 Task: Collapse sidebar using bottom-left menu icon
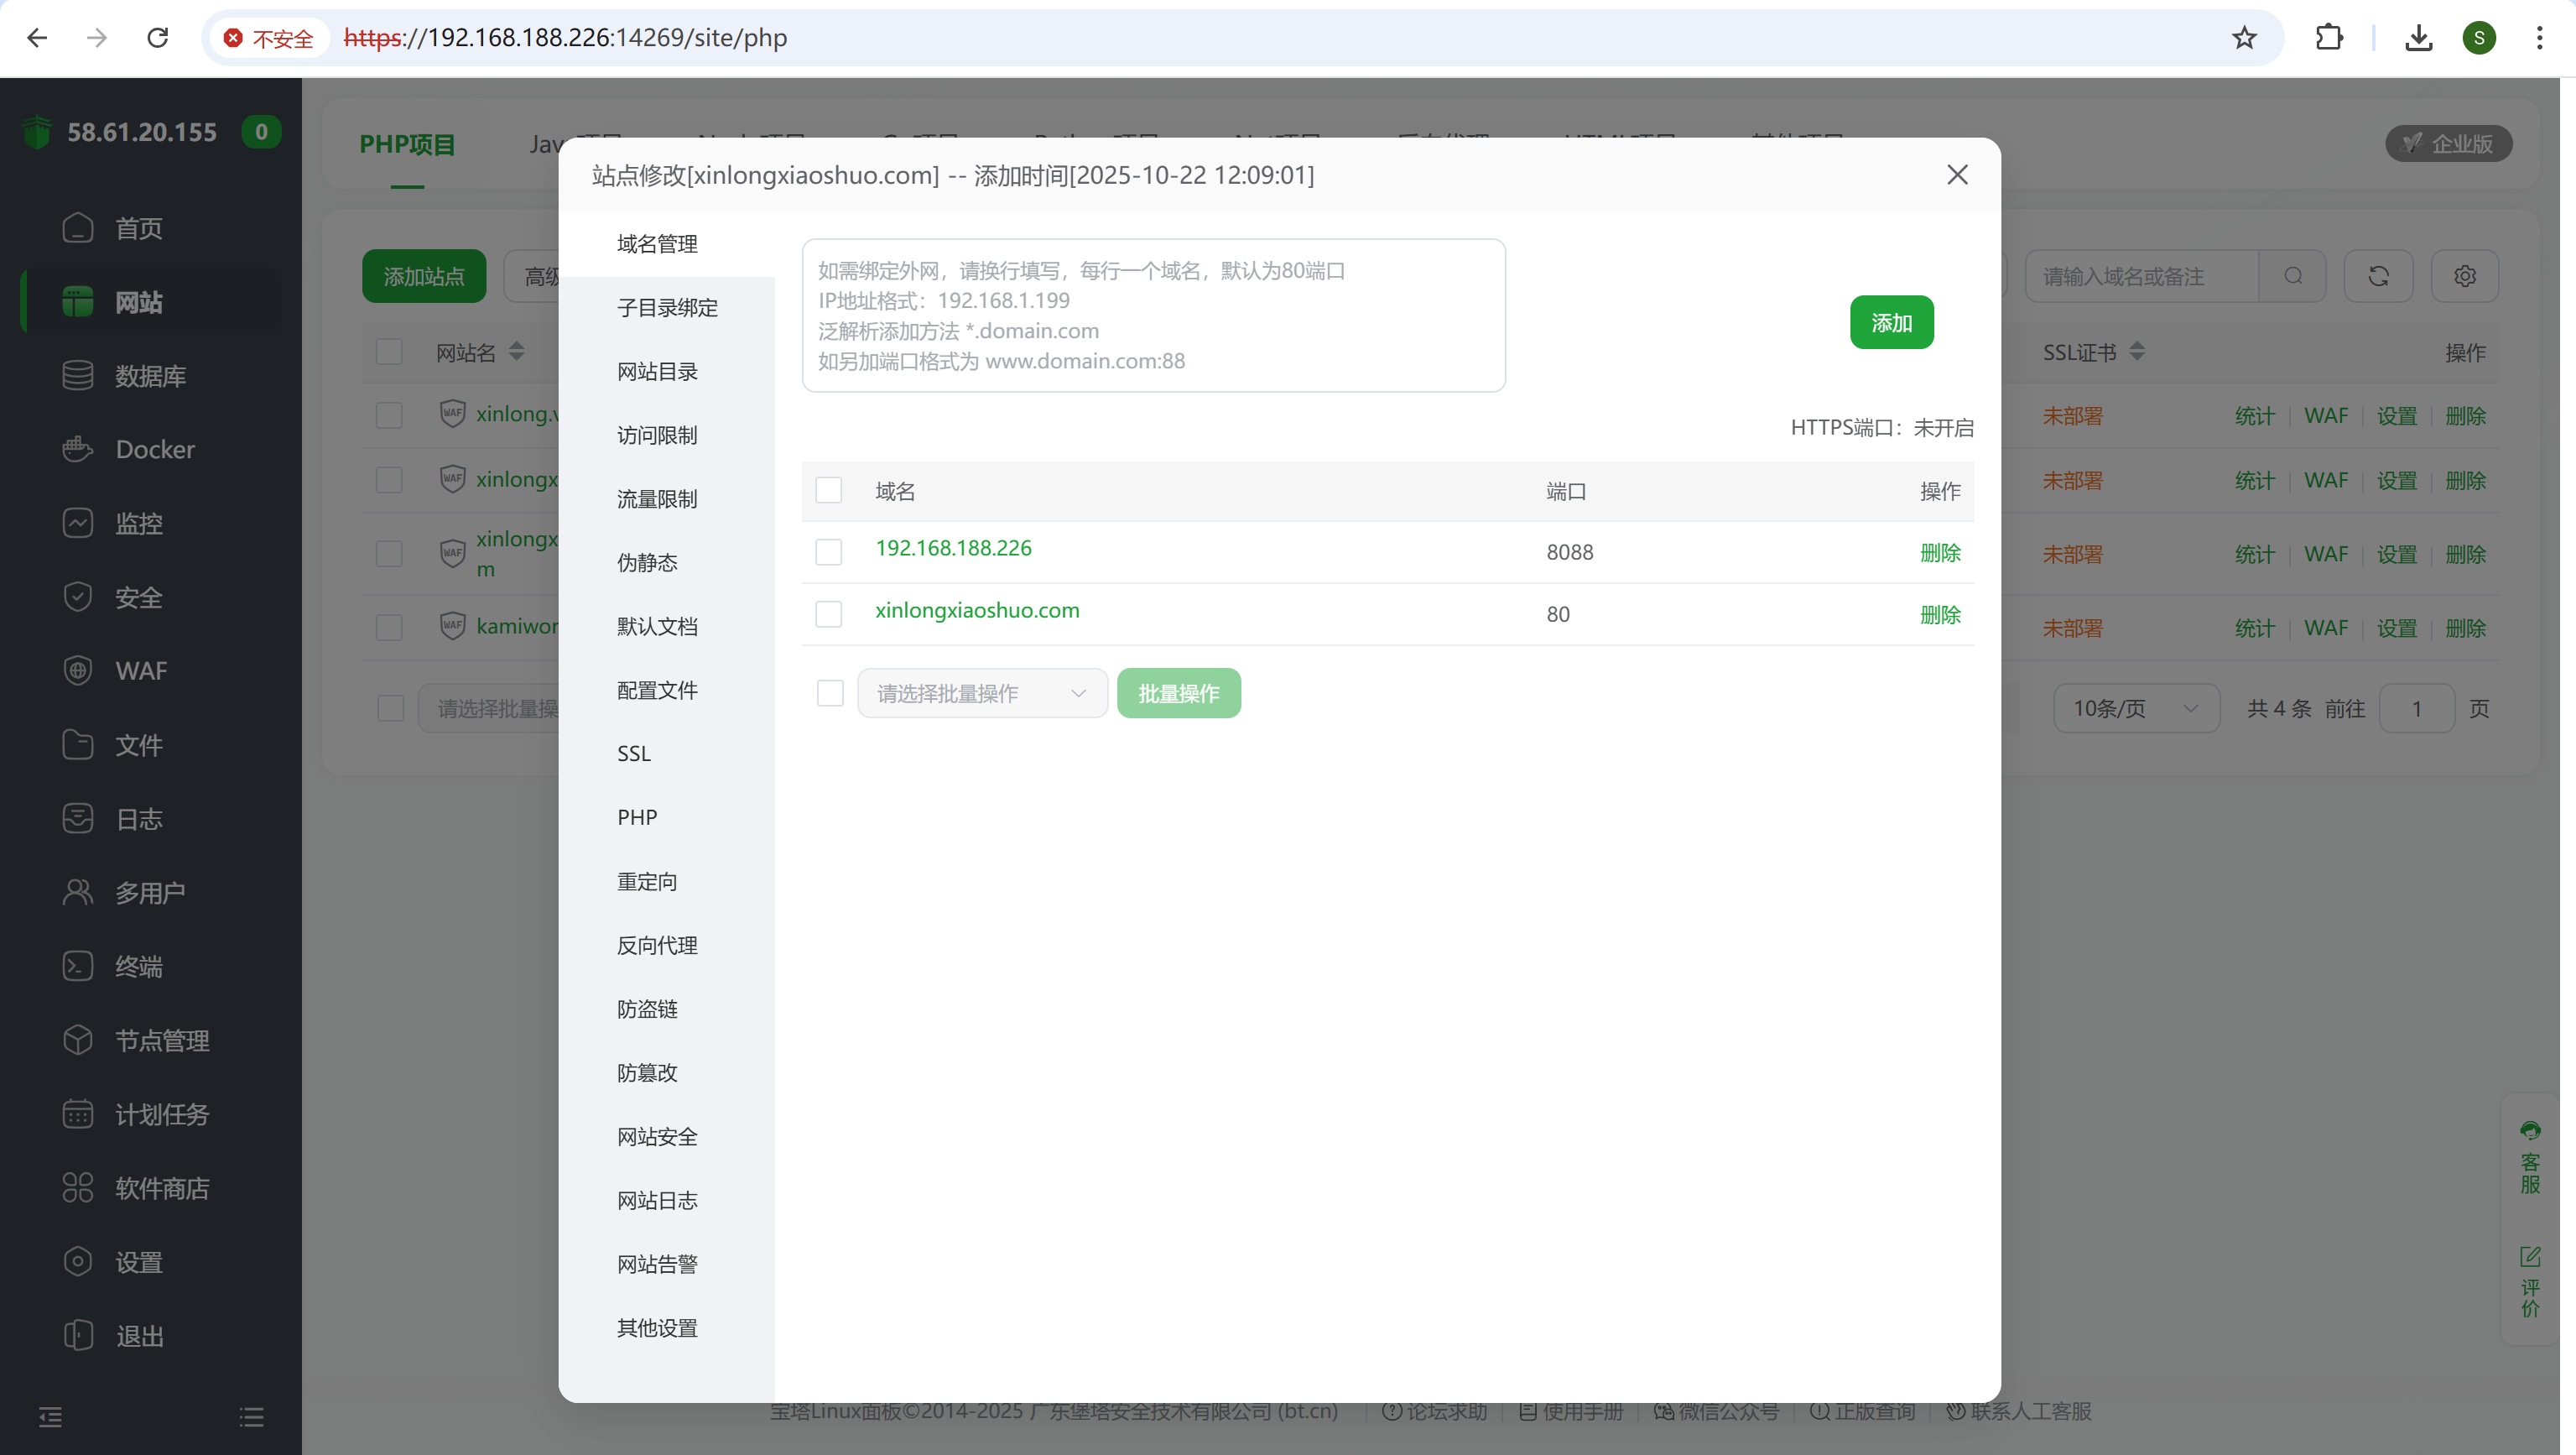(x=50, y=1416)
